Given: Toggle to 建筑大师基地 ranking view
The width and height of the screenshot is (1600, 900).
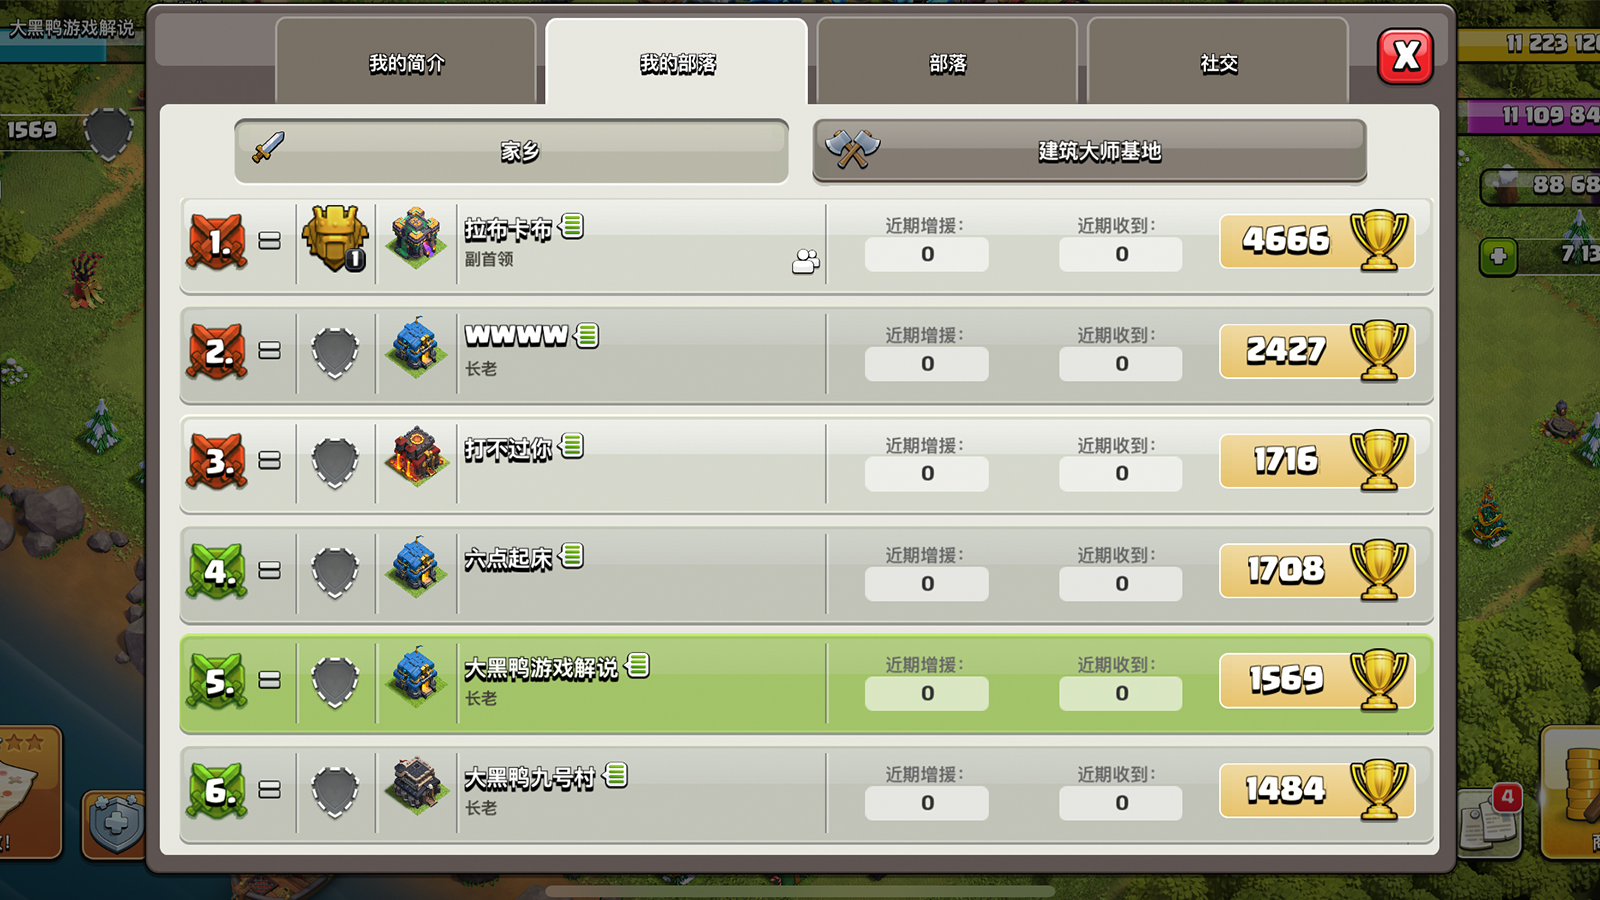Looking at the screenshot, I should pos(1090,151).
